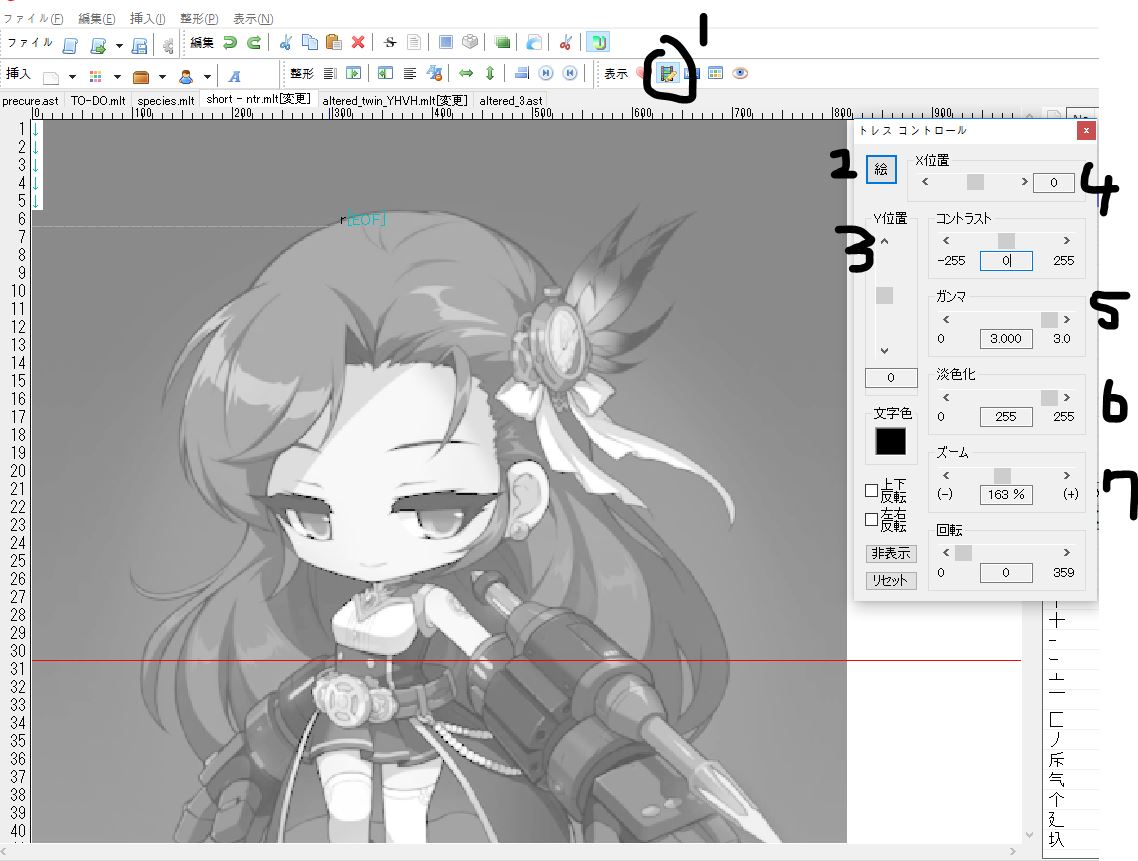This screenshot has height=861, width=1138.
Task: Expand the dropdown next to the color grid icon
Action: tap(117, 77)
